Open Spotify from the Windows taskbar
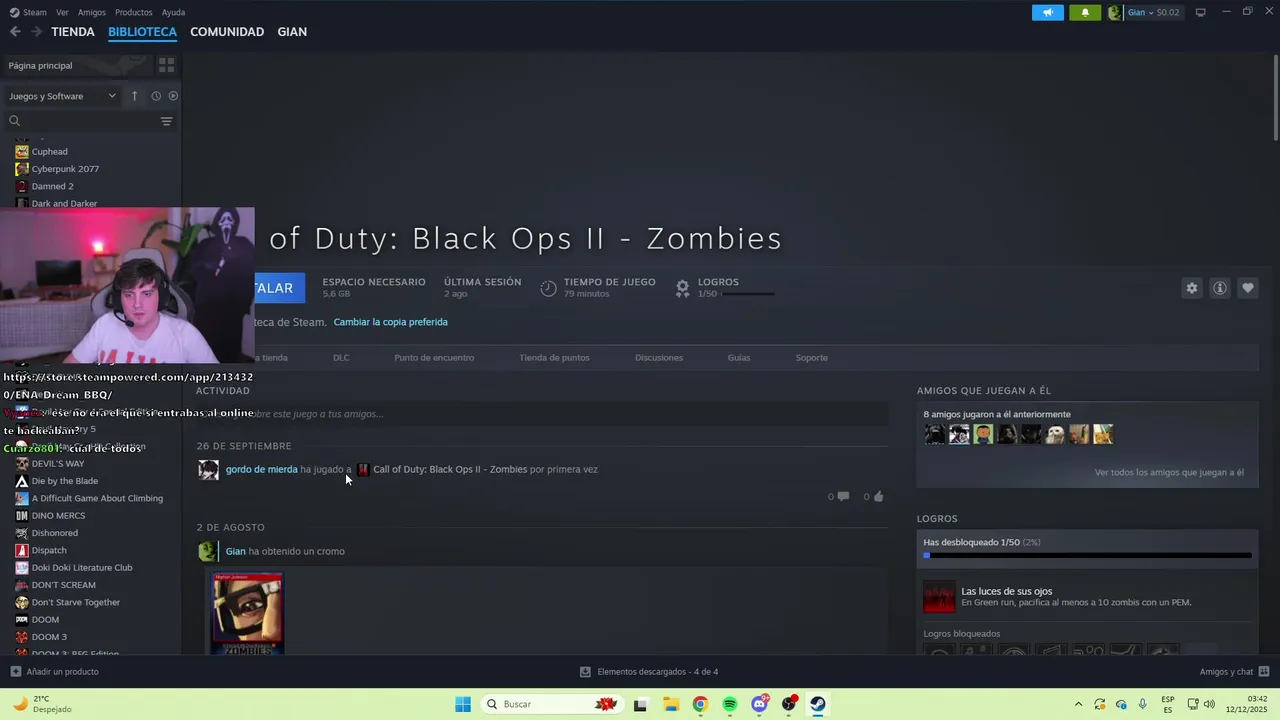1280x720 pixels. (x=730, y=704)
